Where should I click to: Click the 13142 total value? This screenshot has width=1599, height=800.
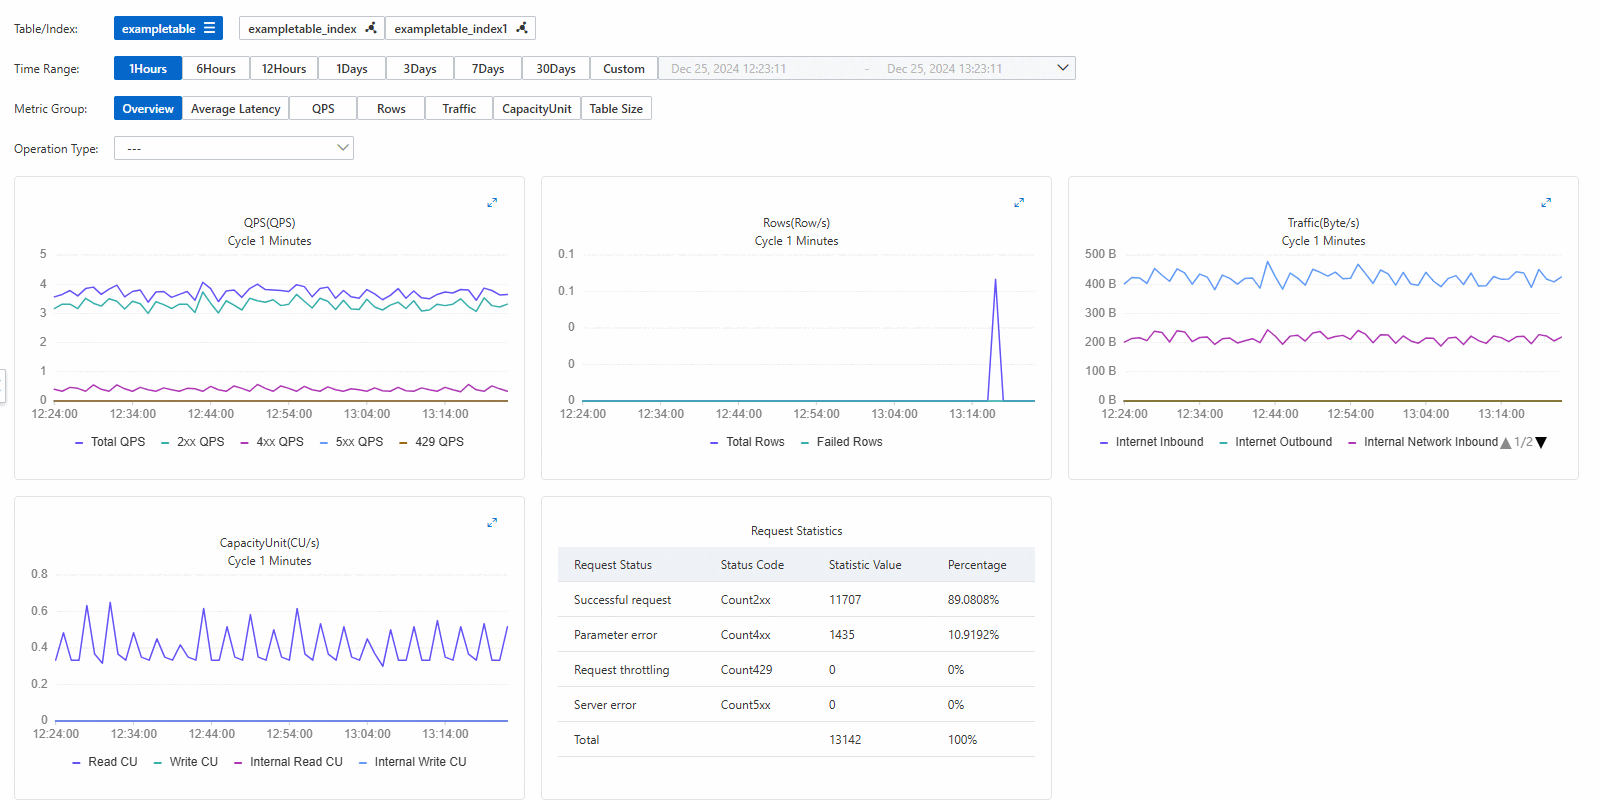coord(845,740)
